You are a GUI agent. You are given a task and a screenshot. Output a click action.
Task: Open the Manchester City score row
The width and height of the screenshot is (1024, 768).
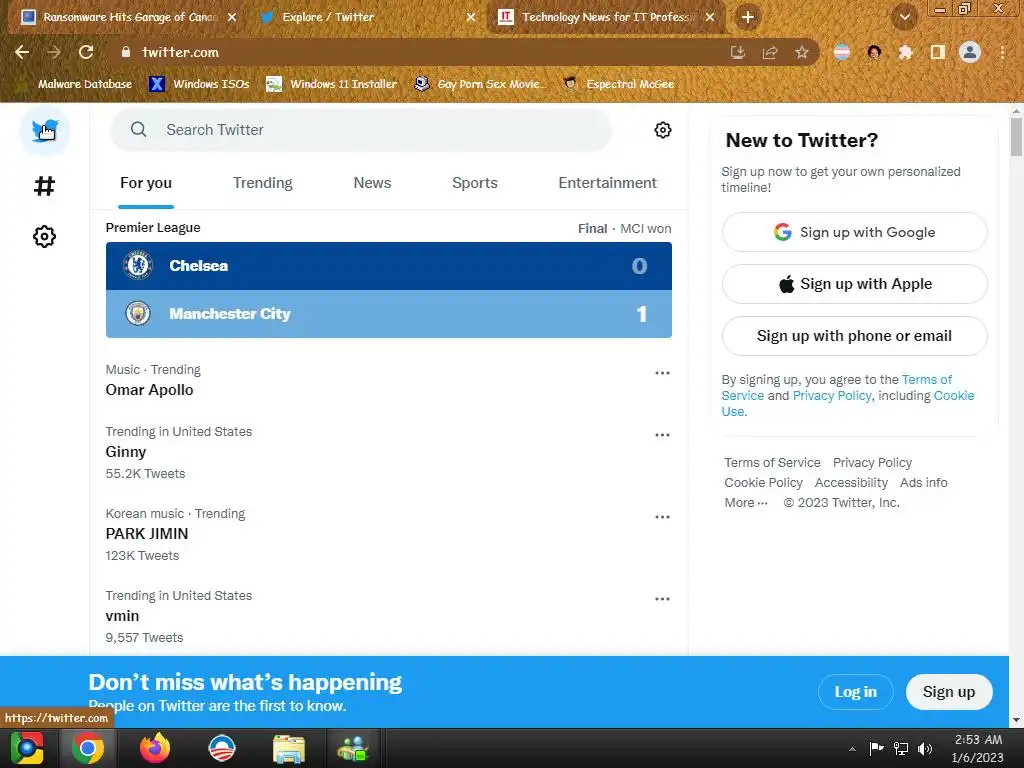389,314
